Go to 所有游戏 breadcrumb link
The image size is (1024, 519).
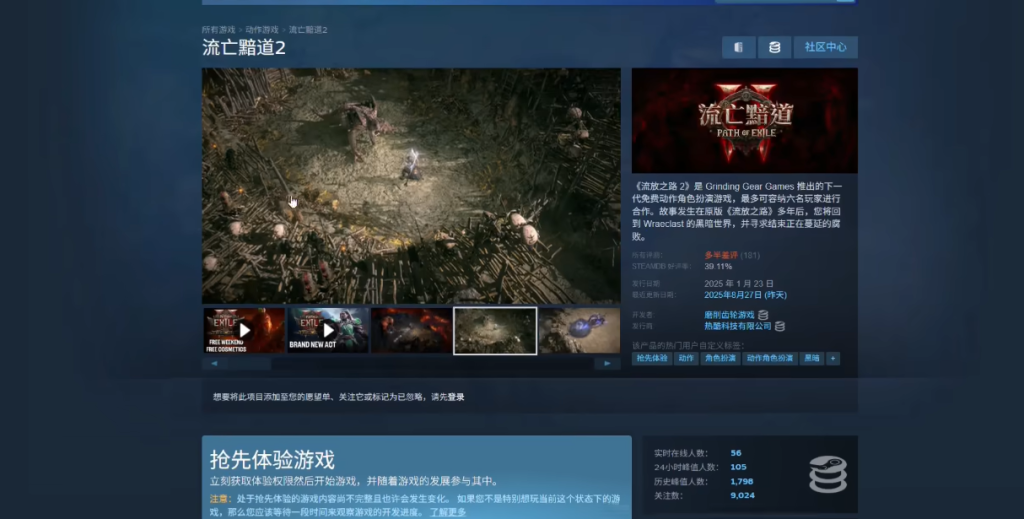(218, 30)
